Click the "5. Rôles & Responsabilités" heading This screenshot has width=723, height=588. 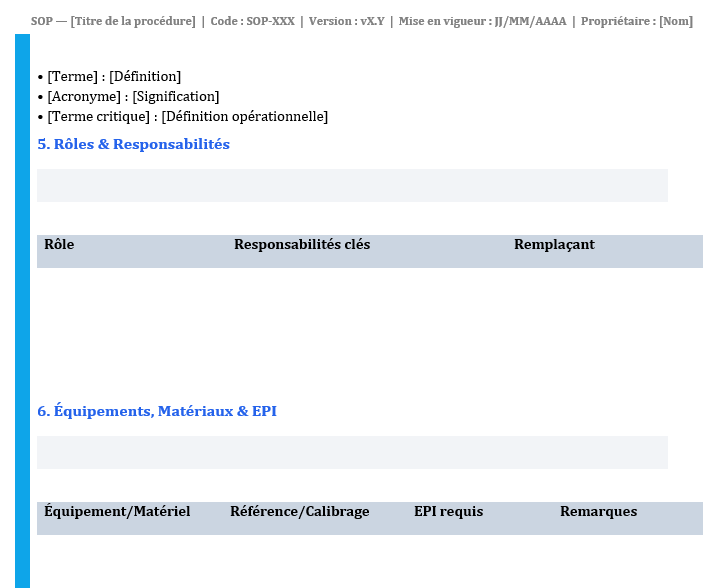point(134,145)
